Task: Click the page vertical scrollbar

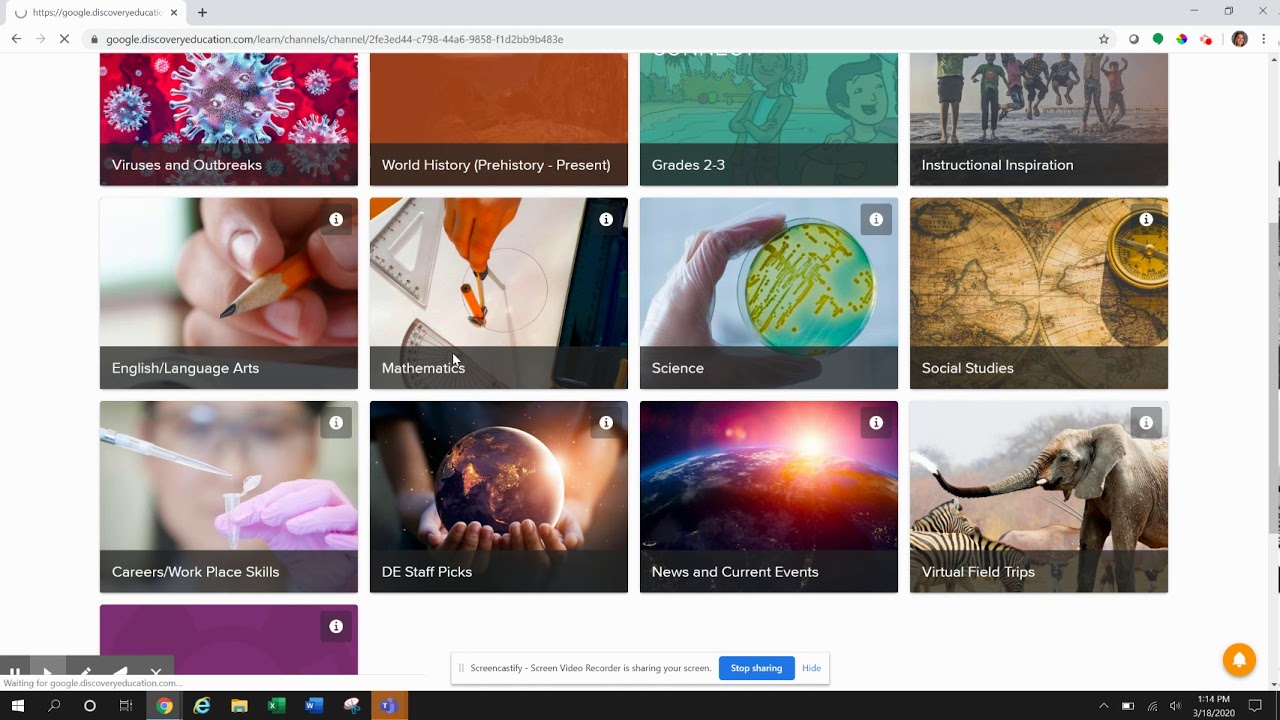Action: tap(1274, 380)
